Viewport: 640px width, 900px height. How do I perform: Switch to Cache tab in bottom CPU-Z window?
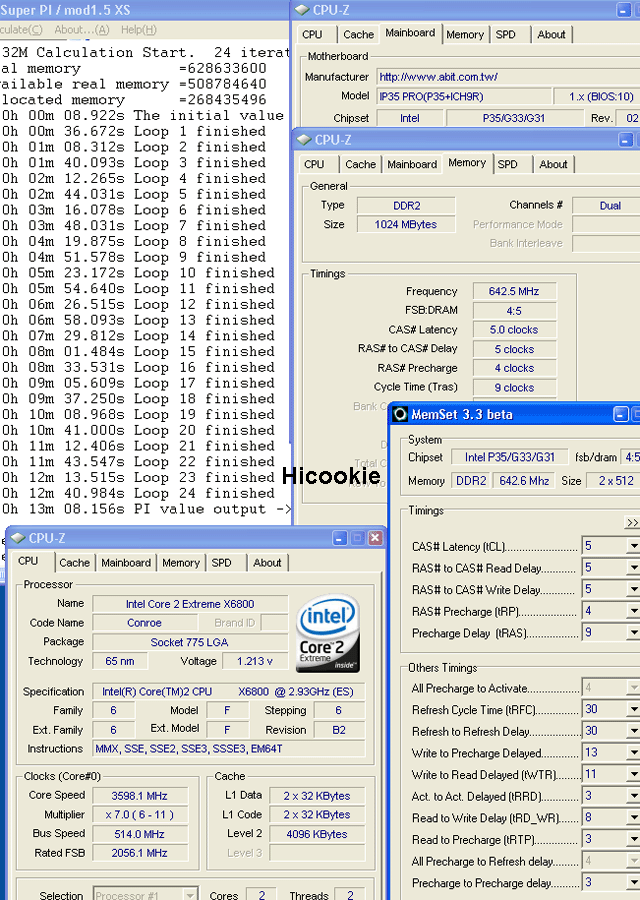pyautogui.click(x=75, y=562)
